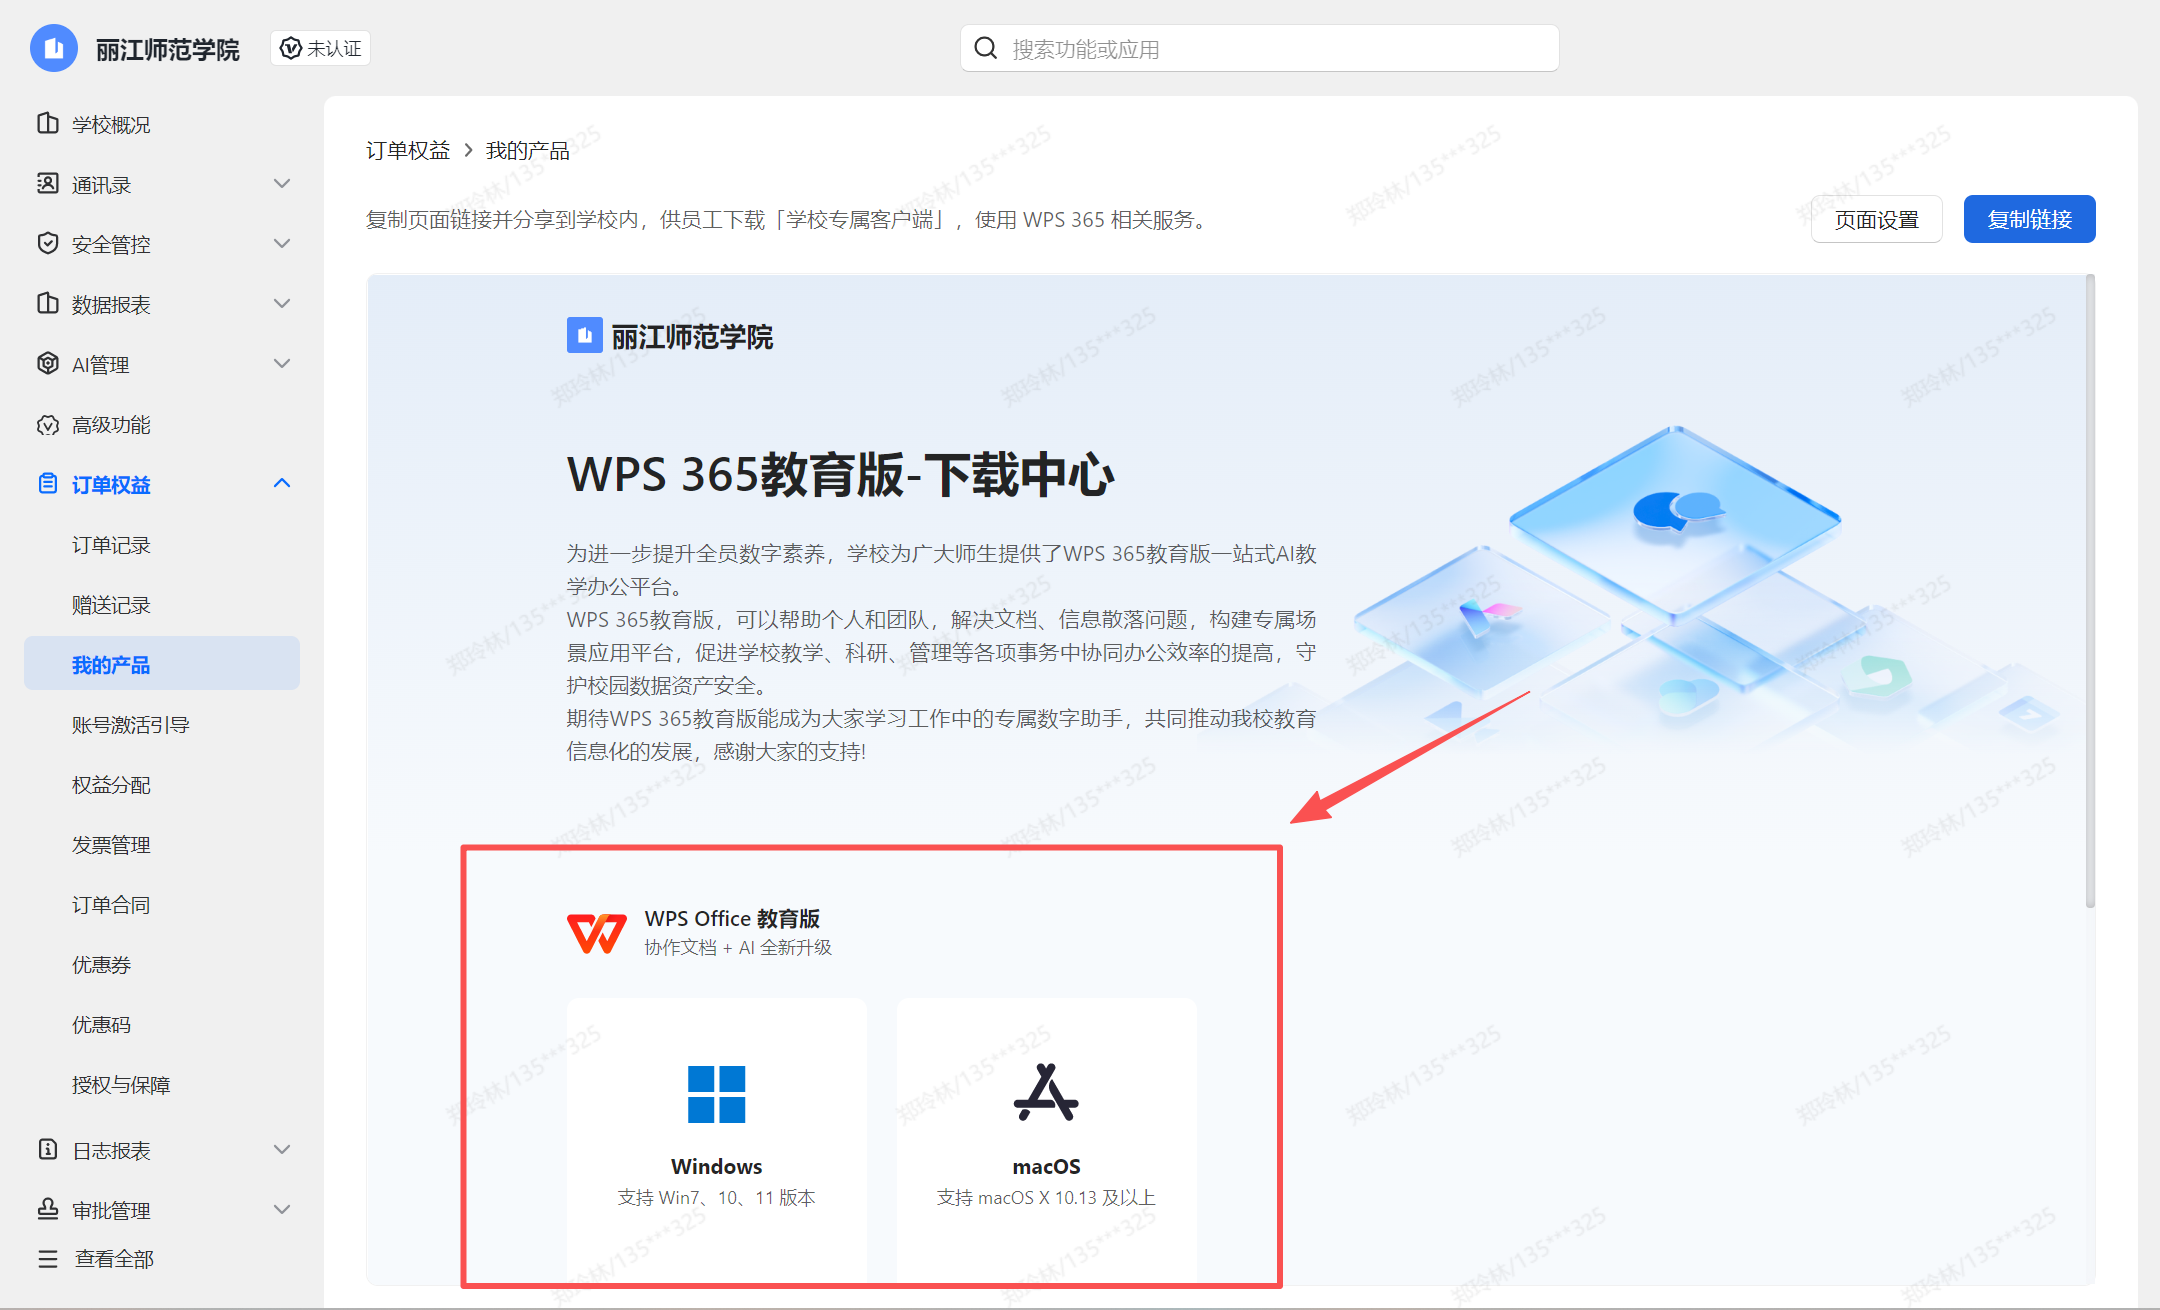Viewport: 2160px width, 1310px height.
Task: Click the 安全管控 shield icon
Action: [47, 243]
